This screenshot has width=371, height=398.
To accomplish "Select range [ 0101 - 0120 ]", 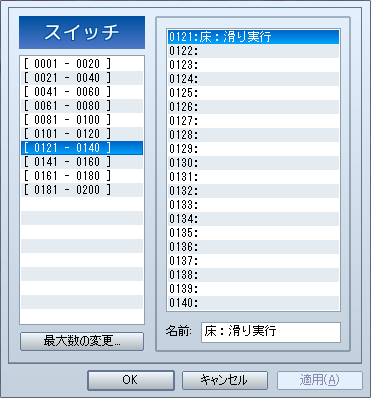I will point(82,134).
